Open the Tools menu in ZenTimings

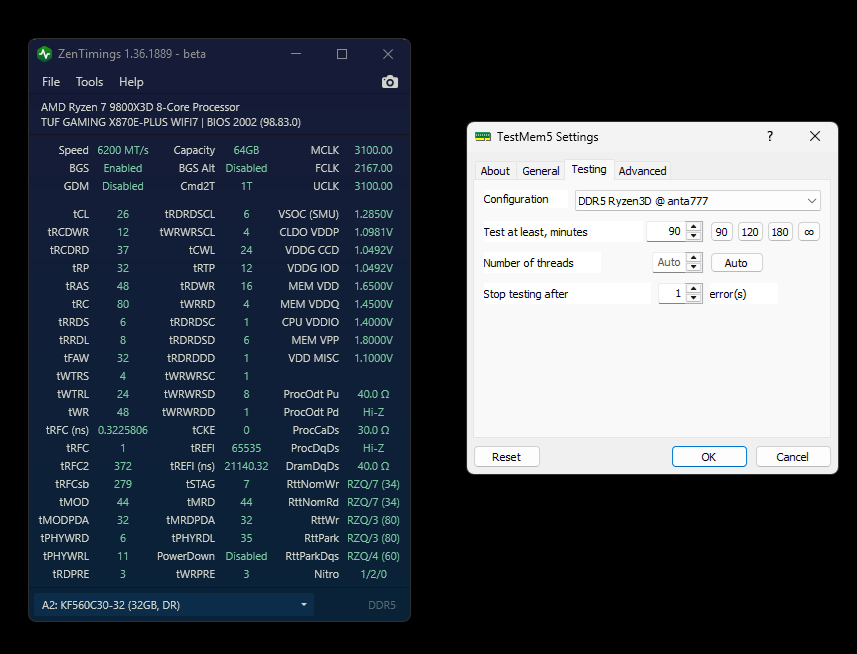pyautogui.click(x=89, y=82)
